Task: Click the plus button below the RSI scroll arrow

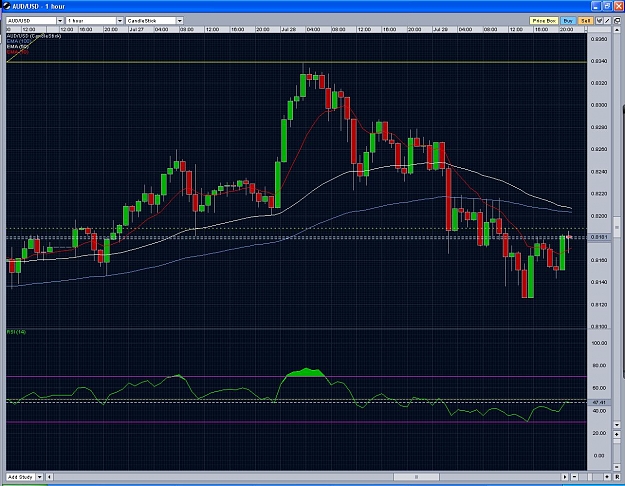Action: point(617,434)
